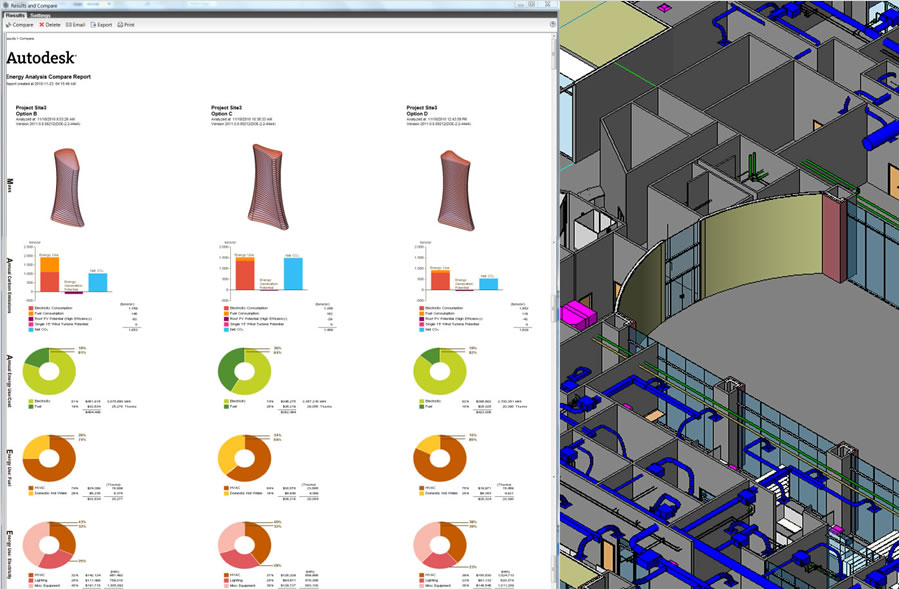
Task: Click Option C's dark-green Fuel cost swatch
Action: [227, 407]
